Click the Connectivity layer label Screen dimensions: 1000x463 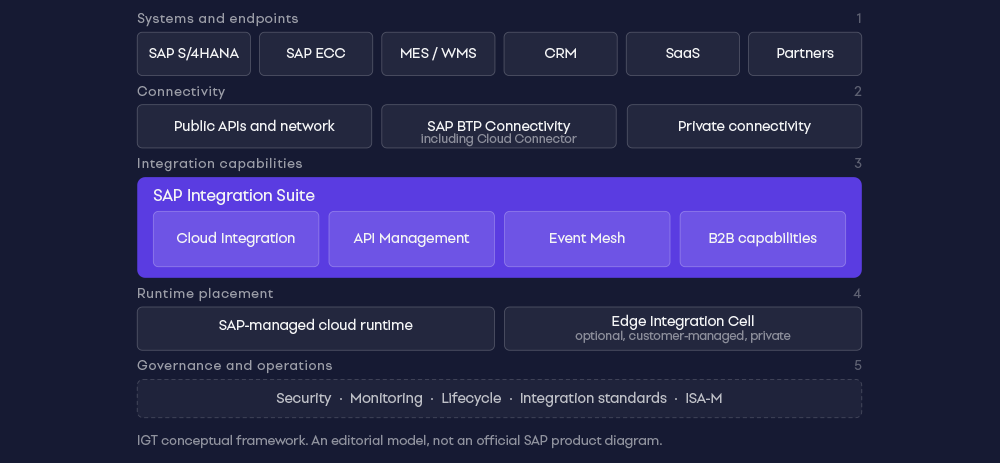[181, 91]
